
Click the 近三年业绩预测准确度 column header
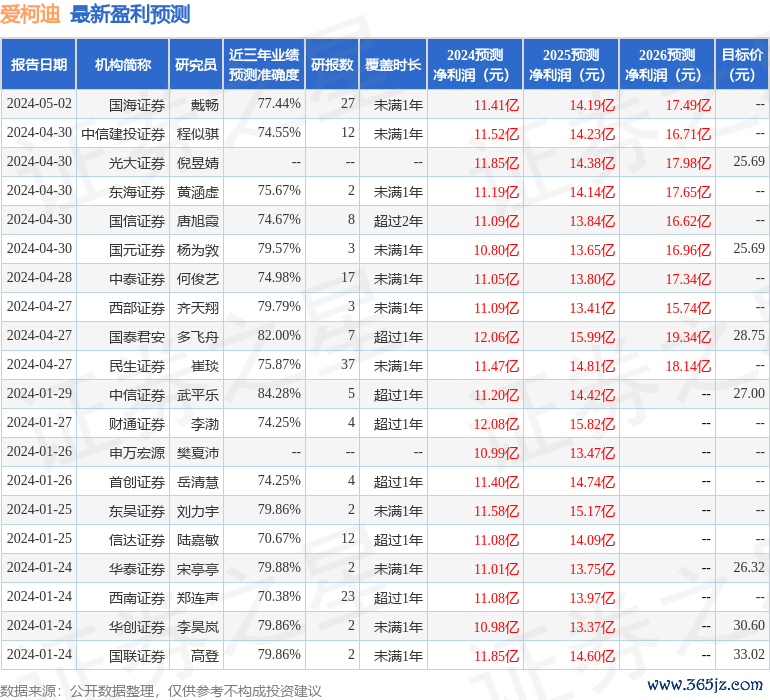click(x=263, y=65)
